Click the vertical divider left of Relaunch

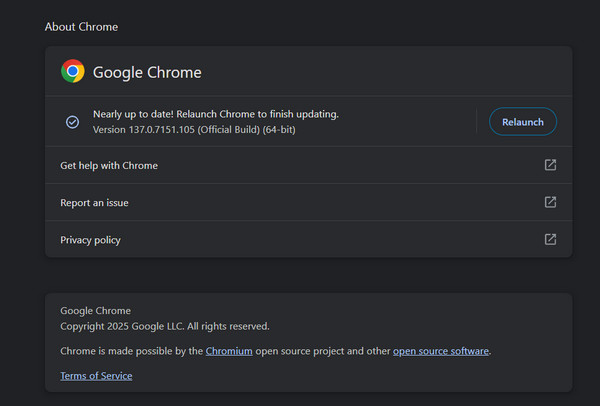pyautogui.click(x=477, y=122)
